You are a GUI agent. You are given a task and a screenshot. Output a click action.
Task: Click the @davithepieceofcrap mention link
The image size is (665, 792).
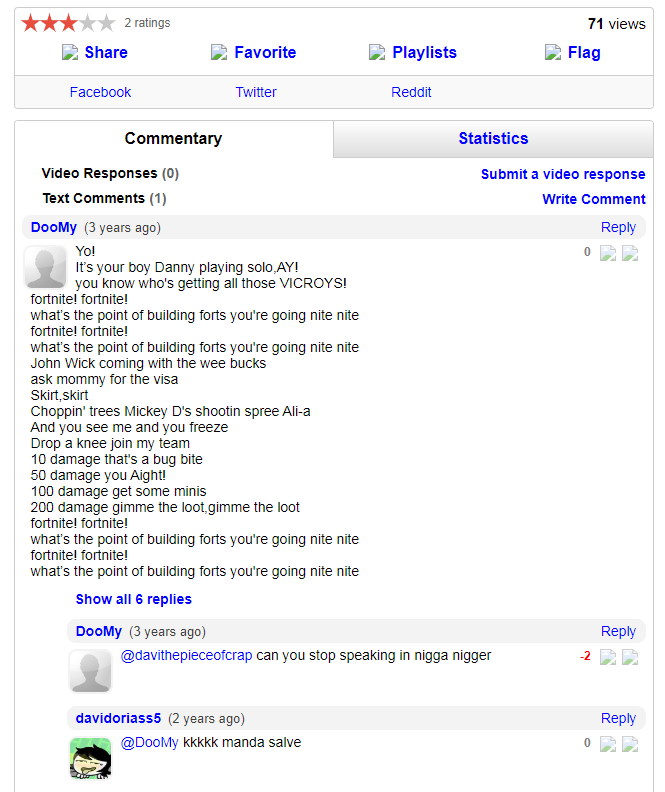click(x=187, y=656)
